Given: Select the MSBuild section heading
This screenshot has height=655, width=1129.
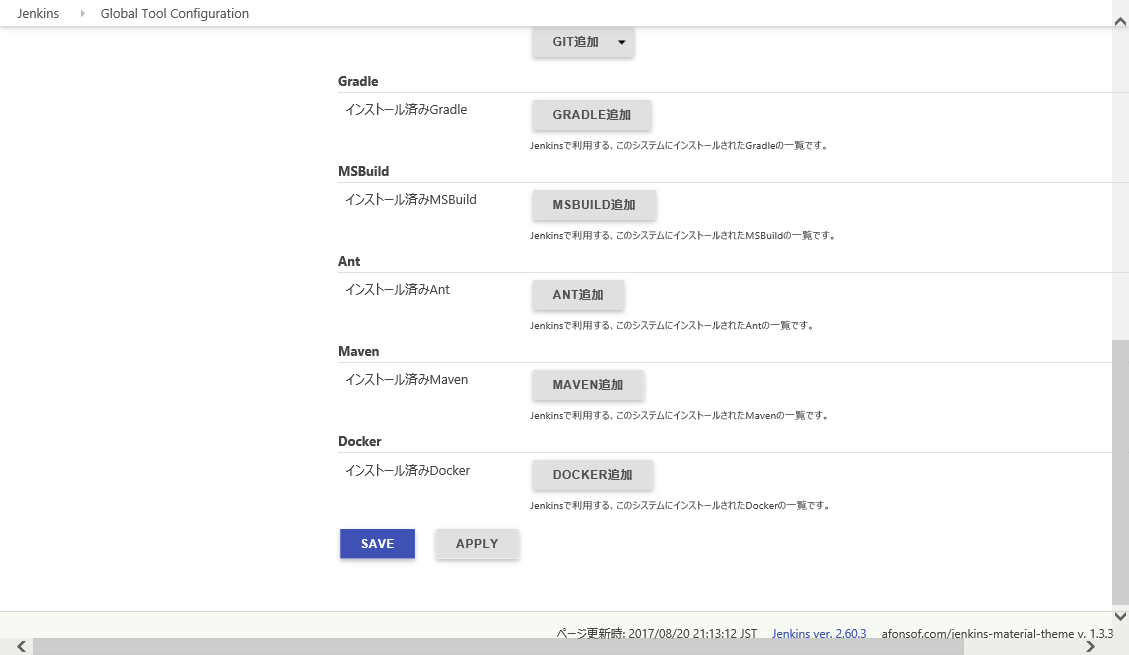Looking at the screenshot, I should pos(364,171).
